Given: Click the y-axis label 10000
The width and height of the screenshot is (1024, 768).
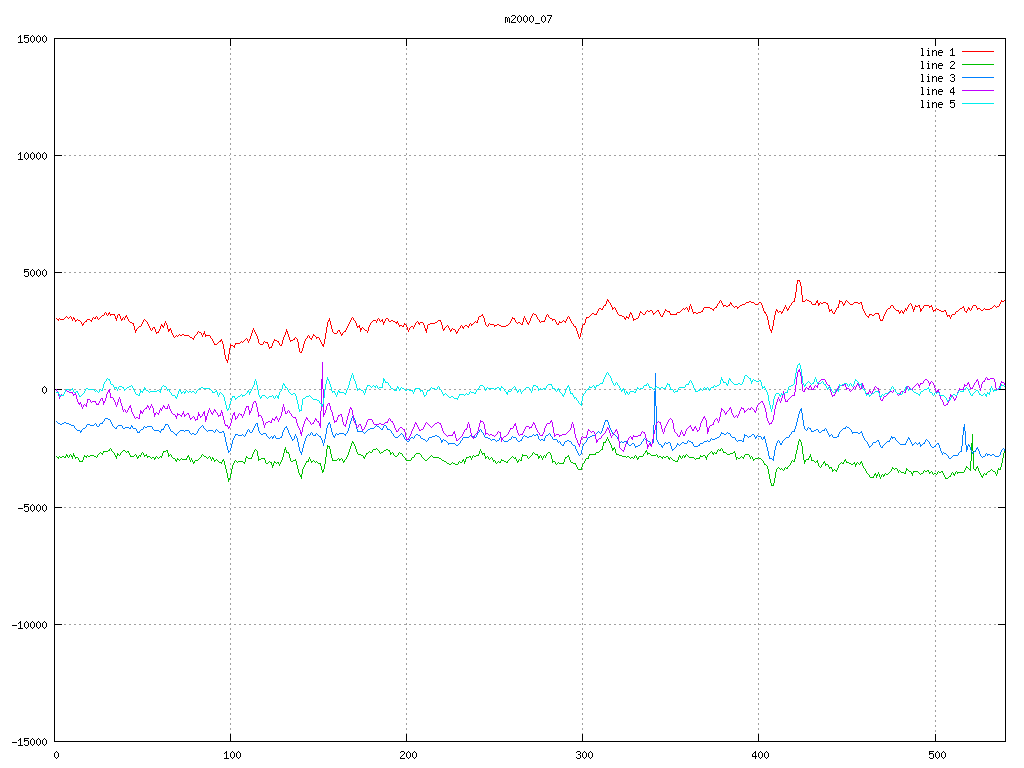Looking at the screenshot, I should pos(33,156).
